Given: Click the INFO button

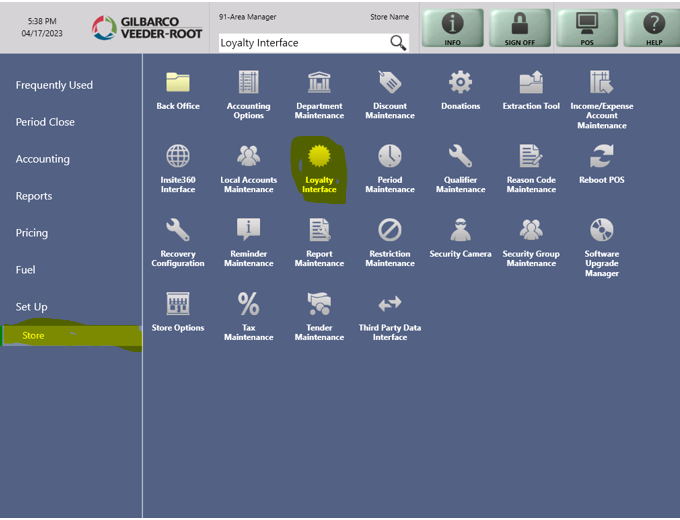Looking at the screenshot, I should (x=452, y=28).
